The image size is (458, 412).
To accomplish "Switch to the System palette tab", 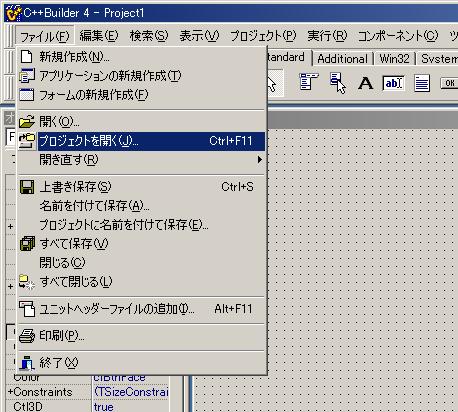I will [x=438, y=59].
